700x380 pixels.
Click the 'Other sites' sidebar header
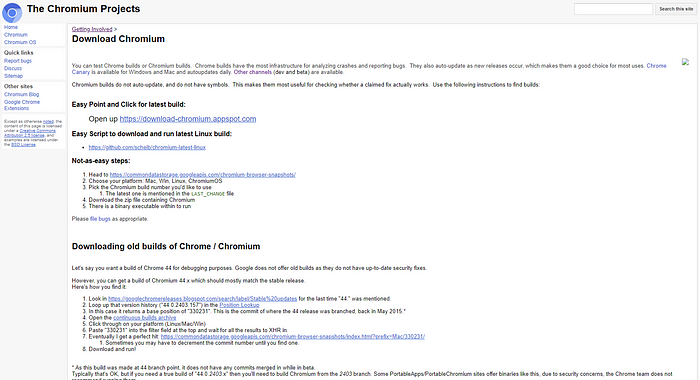[x=18, y=86]
